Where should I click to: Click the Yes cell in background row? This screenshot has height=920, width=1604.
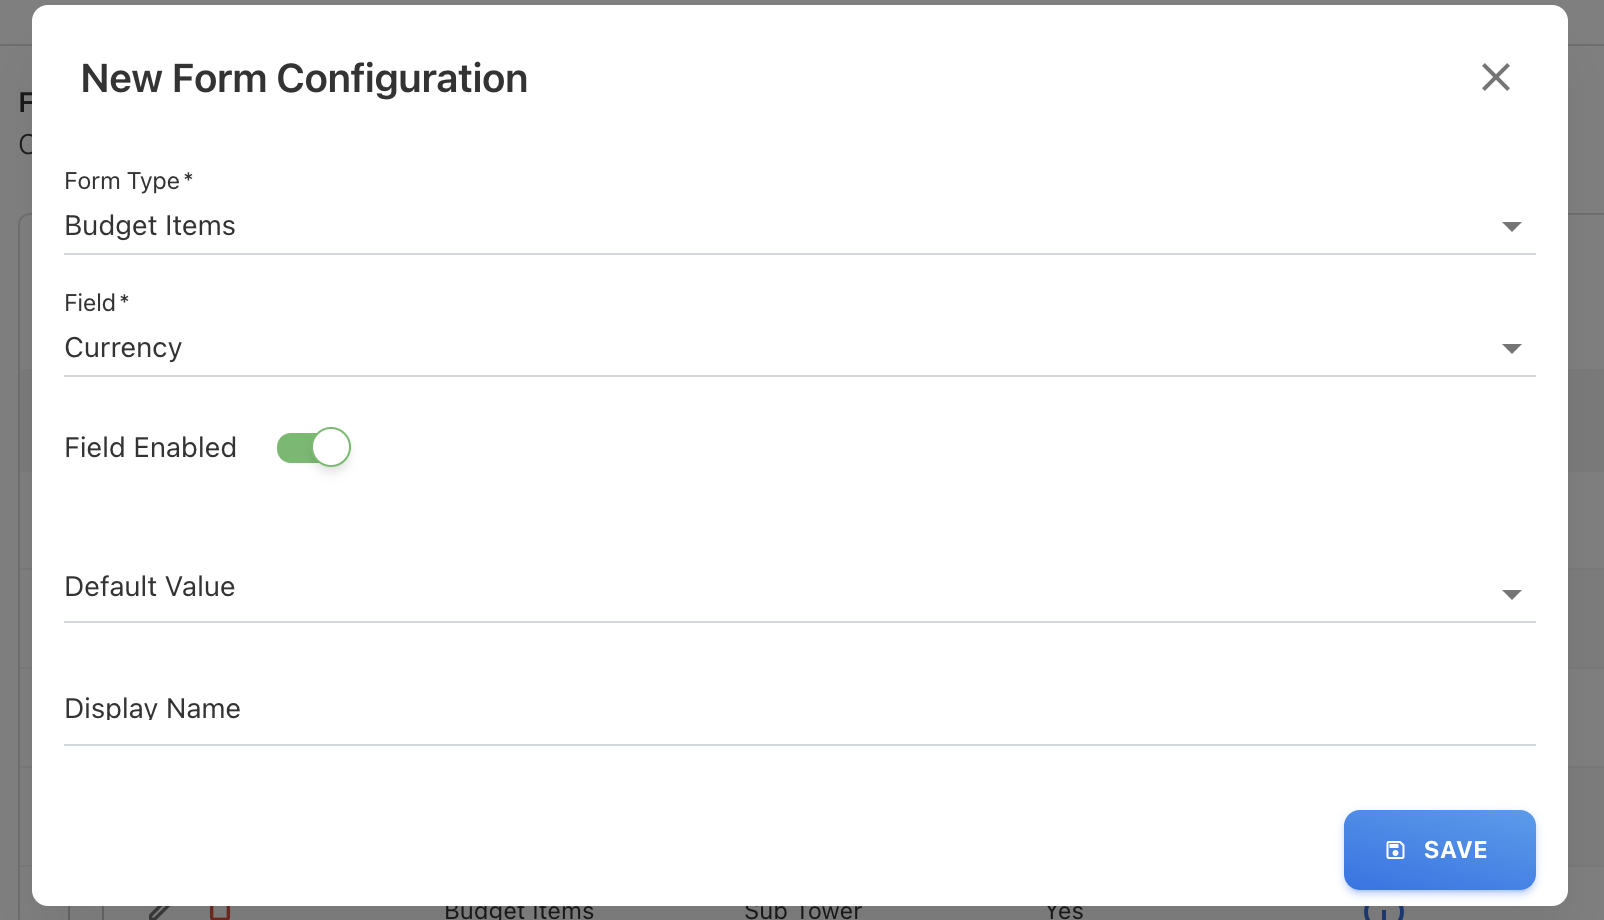(x=1064, y=912)
